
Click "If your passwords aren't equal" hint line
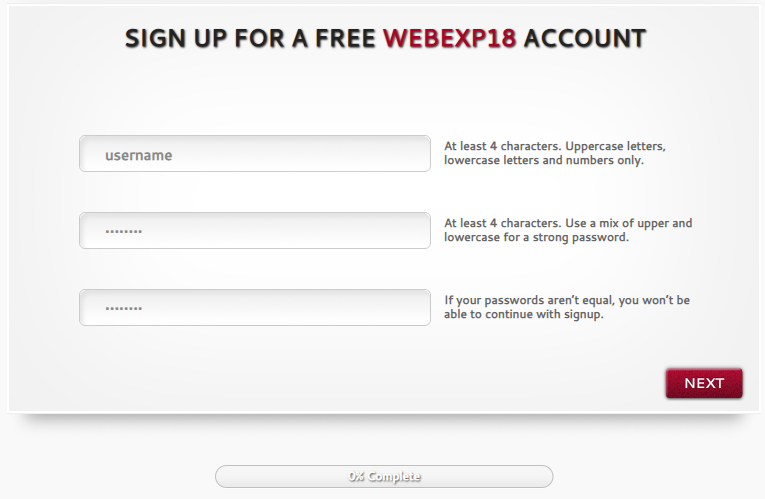tap(567, 300)
